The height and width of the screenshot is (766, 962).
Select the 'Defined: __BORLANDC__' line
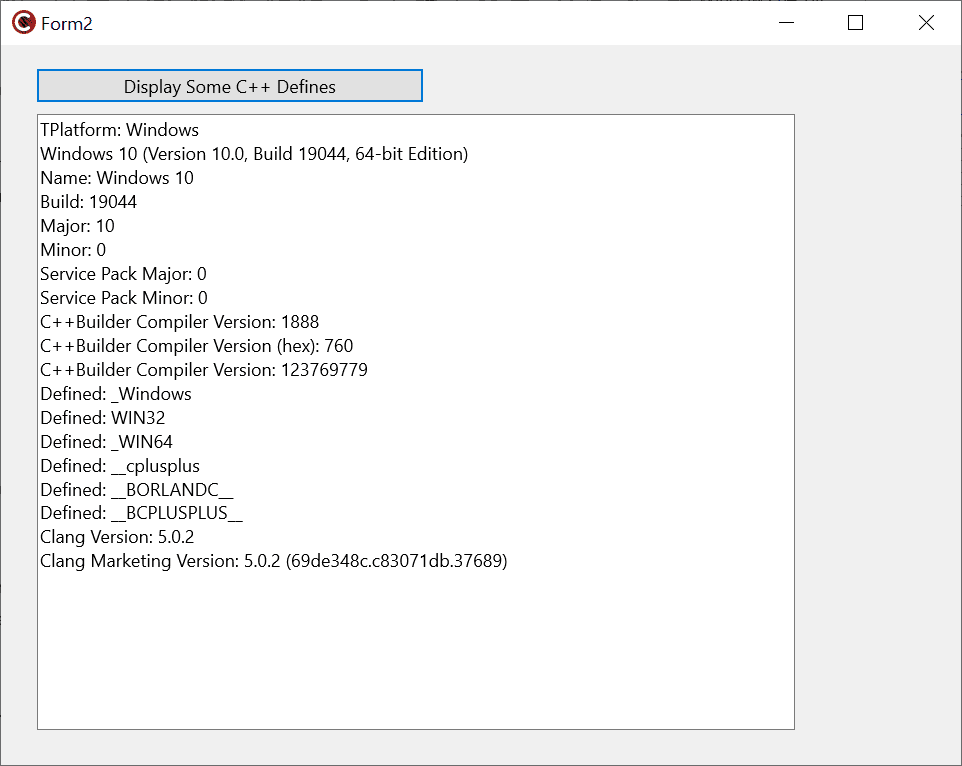pos(137,489)
